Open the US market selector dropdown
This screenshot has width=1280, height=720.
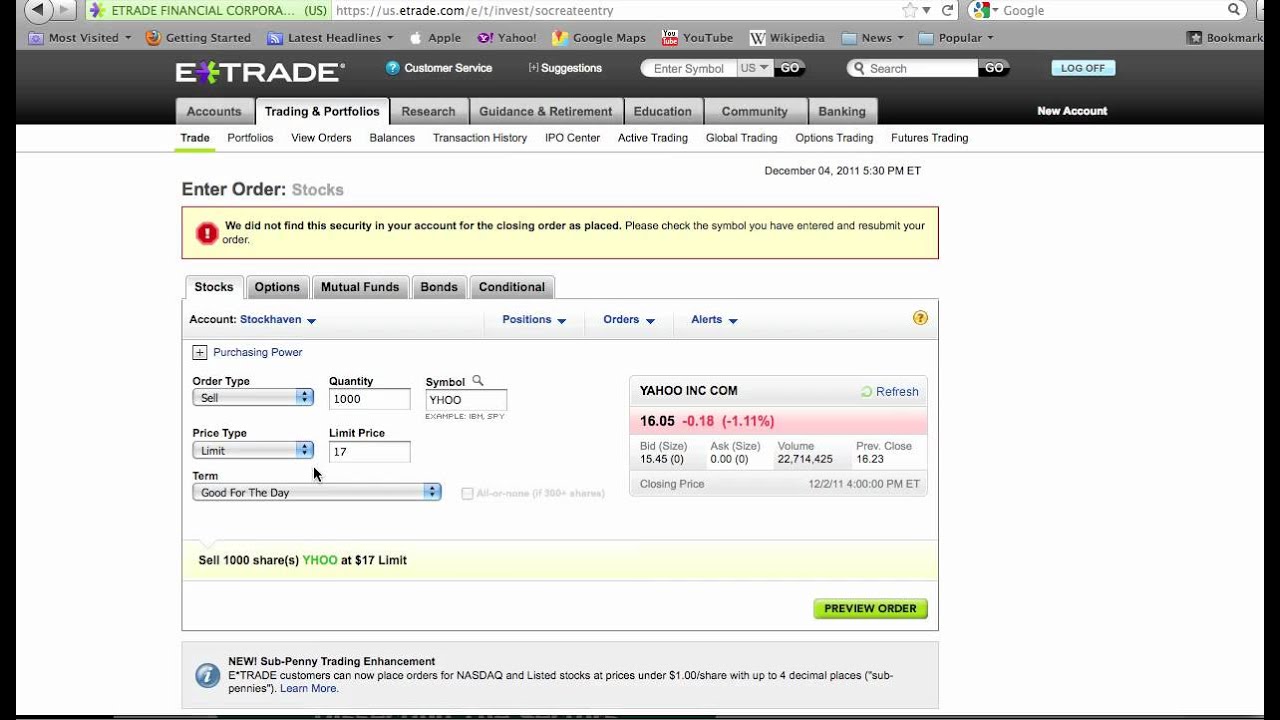755,68
